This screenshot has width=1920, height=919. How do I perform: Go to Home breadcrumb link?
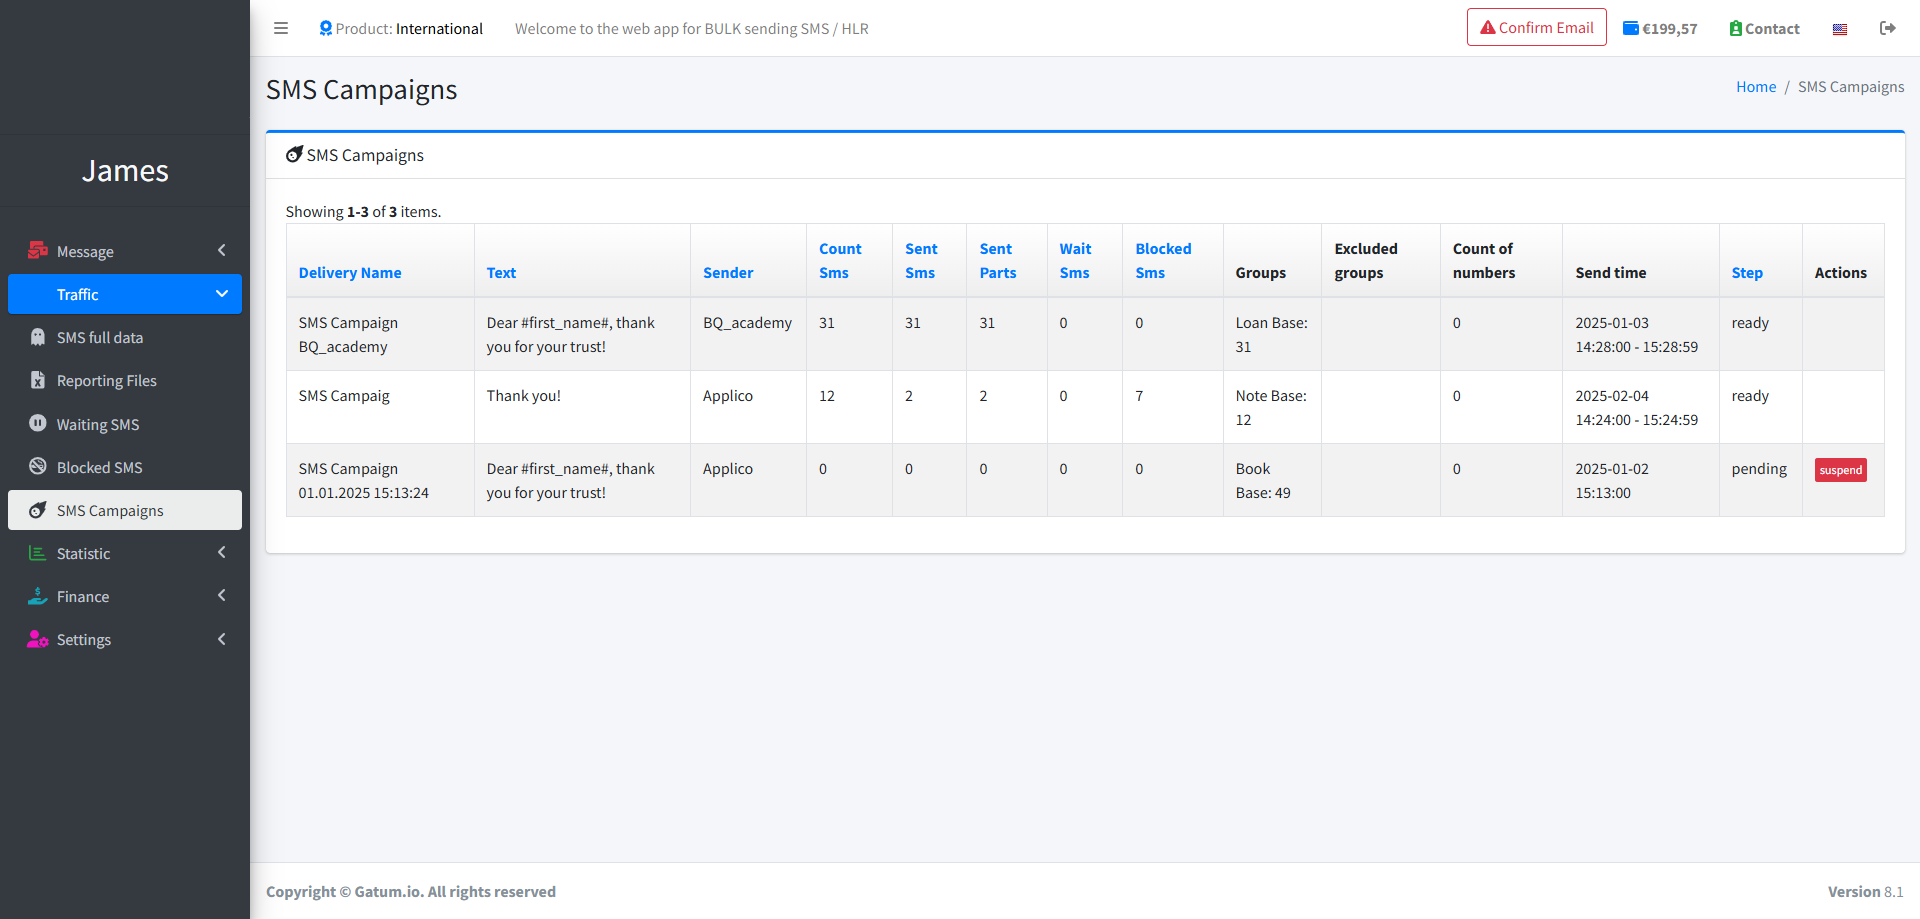coord(1755,87)
